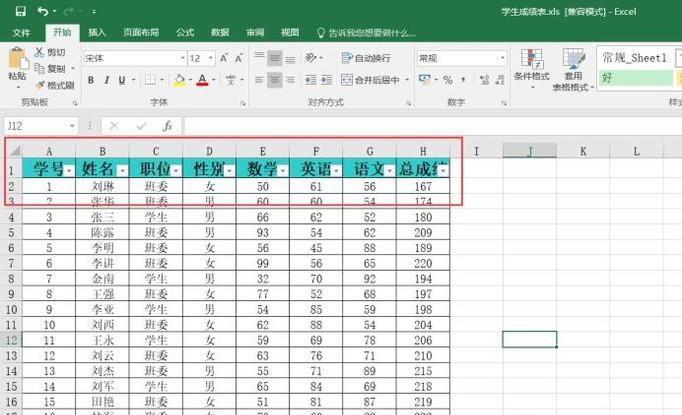Viewport: 682px width, 415px height.
Task: Toggle align text left
Action: click(x=259, y=80)
